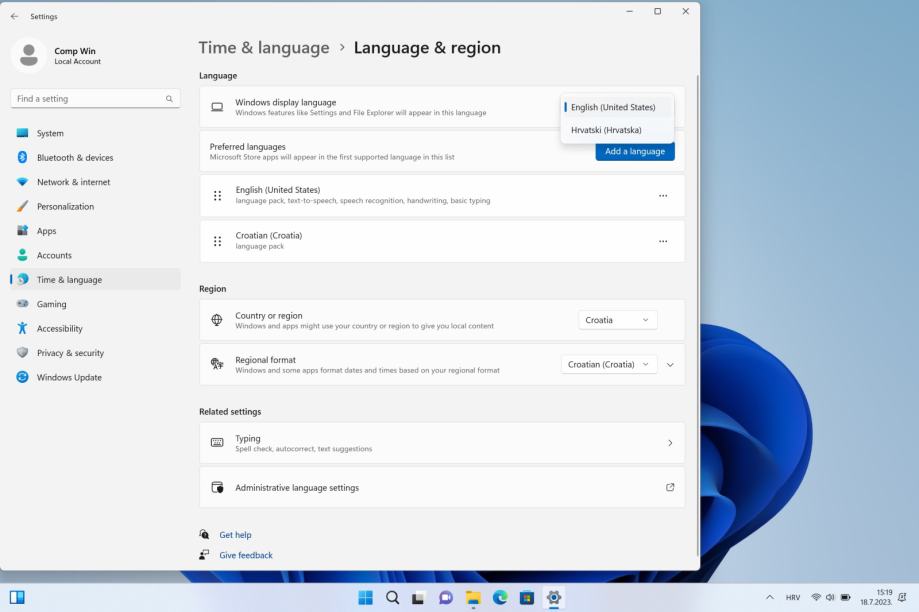Click the Bluetooth icon in sidebar
919x612 pixels.
tap(22, 157)
